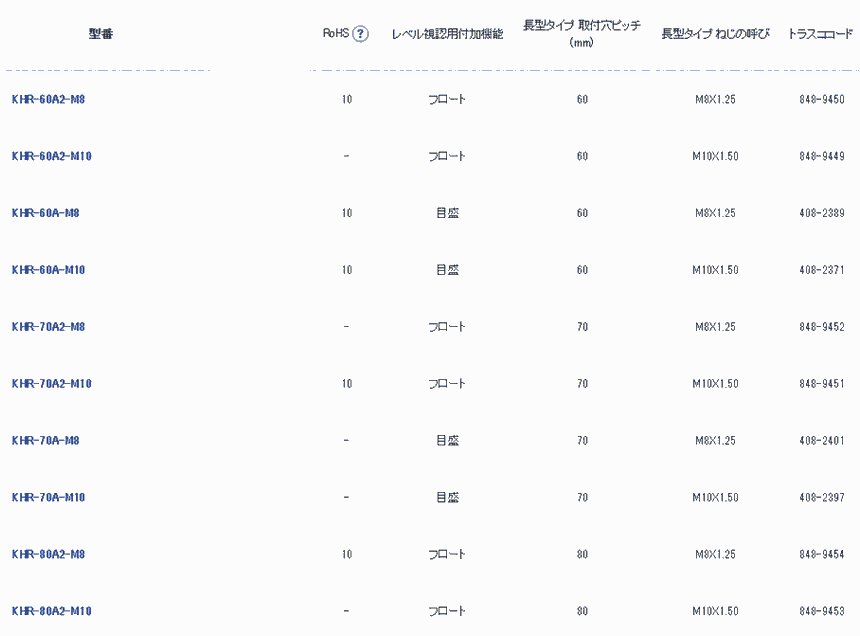Select the KHR-60A-M8 model link
This screenshot has width=860, height=636.
tap(45, 213)
